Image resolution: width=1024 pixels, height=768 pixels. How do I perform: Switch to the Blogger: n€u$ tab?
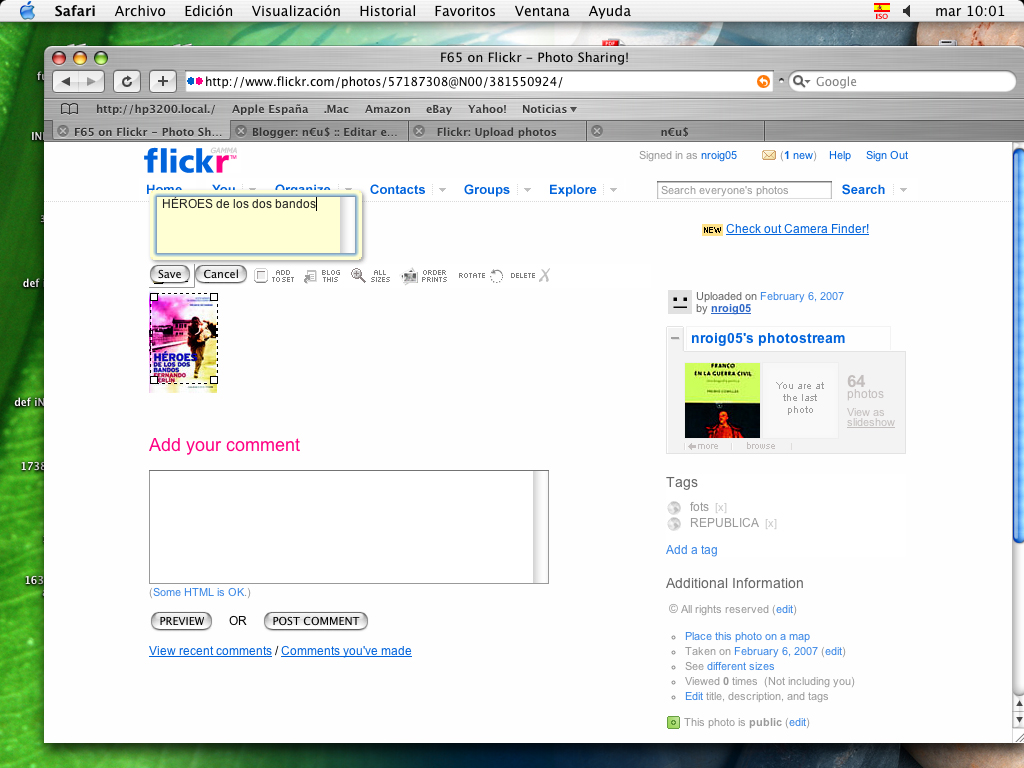(319, 131)
